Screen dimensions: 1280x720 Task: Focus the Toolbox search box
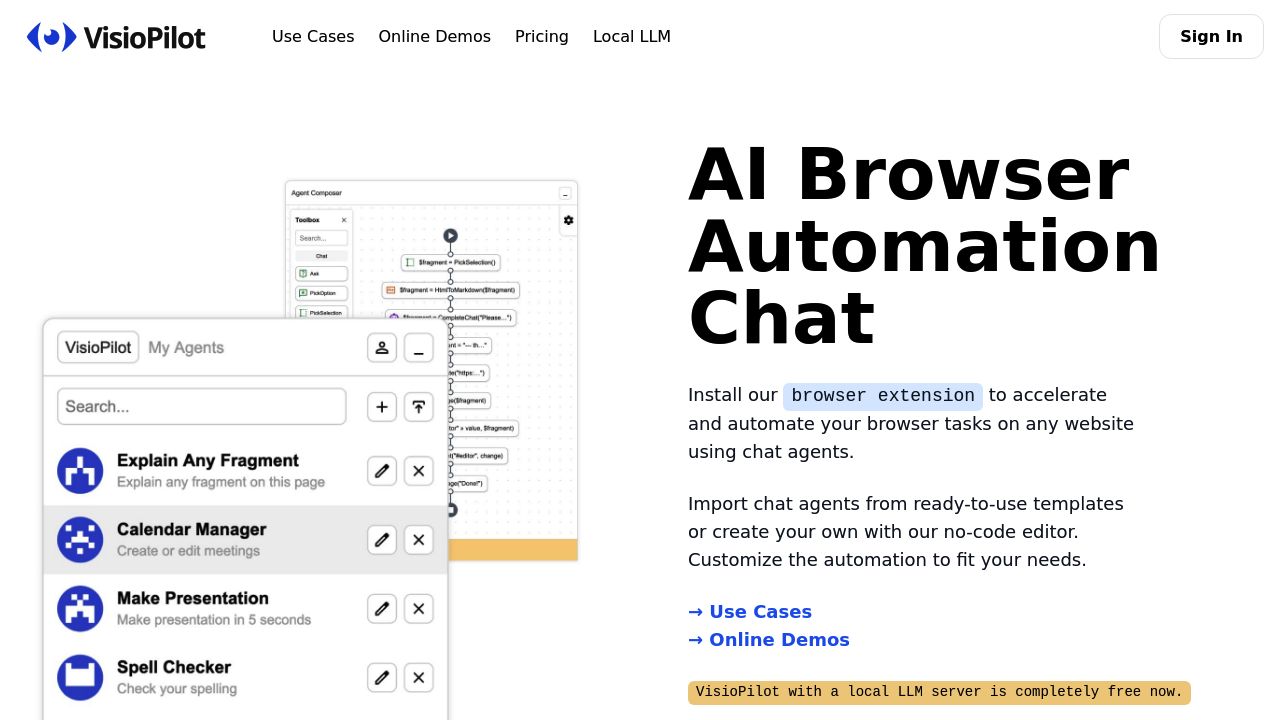pyautogui.click(x=322, y=238)
